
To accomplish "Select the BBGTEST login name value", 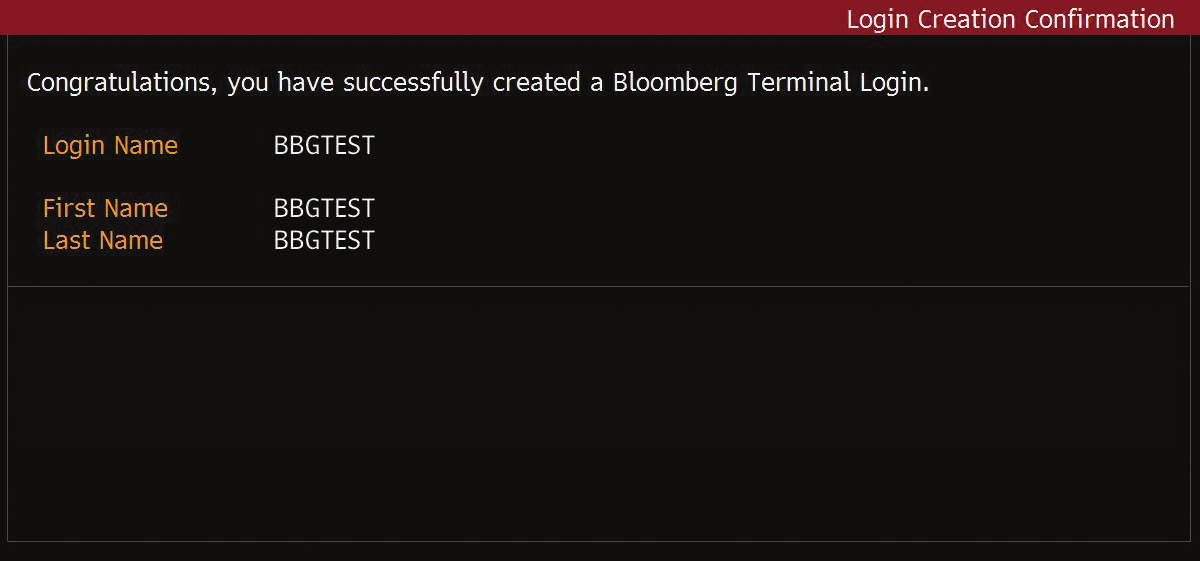I will 324,145.
